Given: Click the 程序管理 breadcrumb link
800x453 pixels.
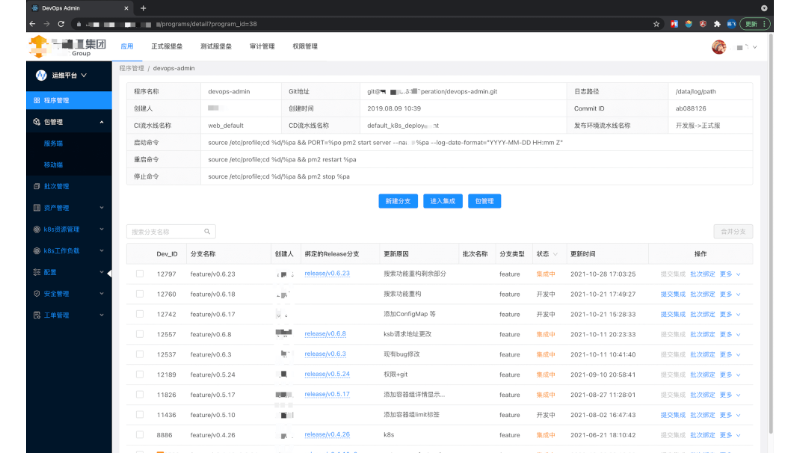Looking at the screenshot, I should (x=132, y=68).
